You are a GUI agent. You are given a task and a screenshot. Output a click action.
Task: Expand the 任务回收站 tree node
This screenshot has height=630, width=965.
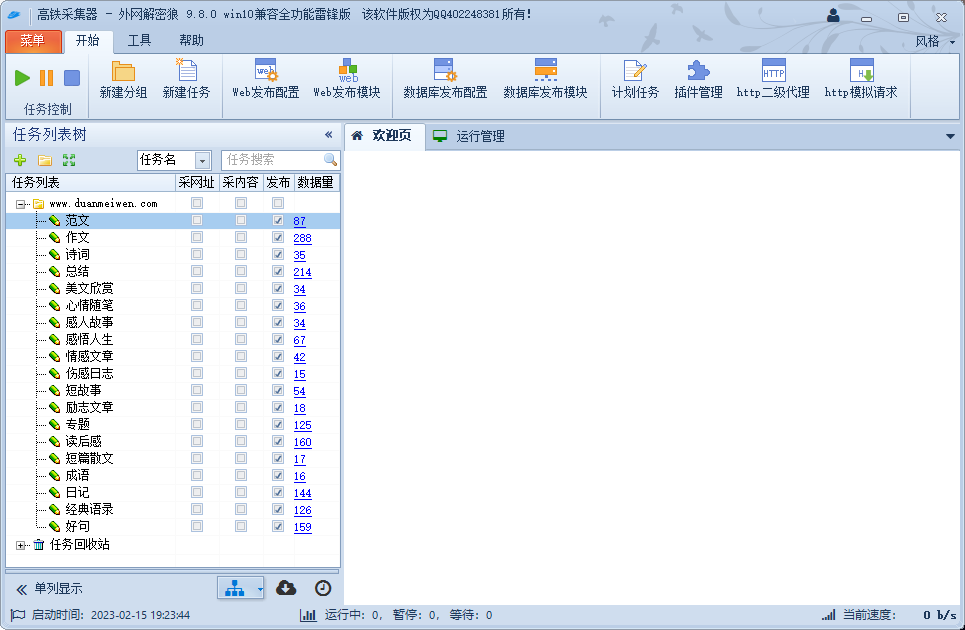point(18,545)
